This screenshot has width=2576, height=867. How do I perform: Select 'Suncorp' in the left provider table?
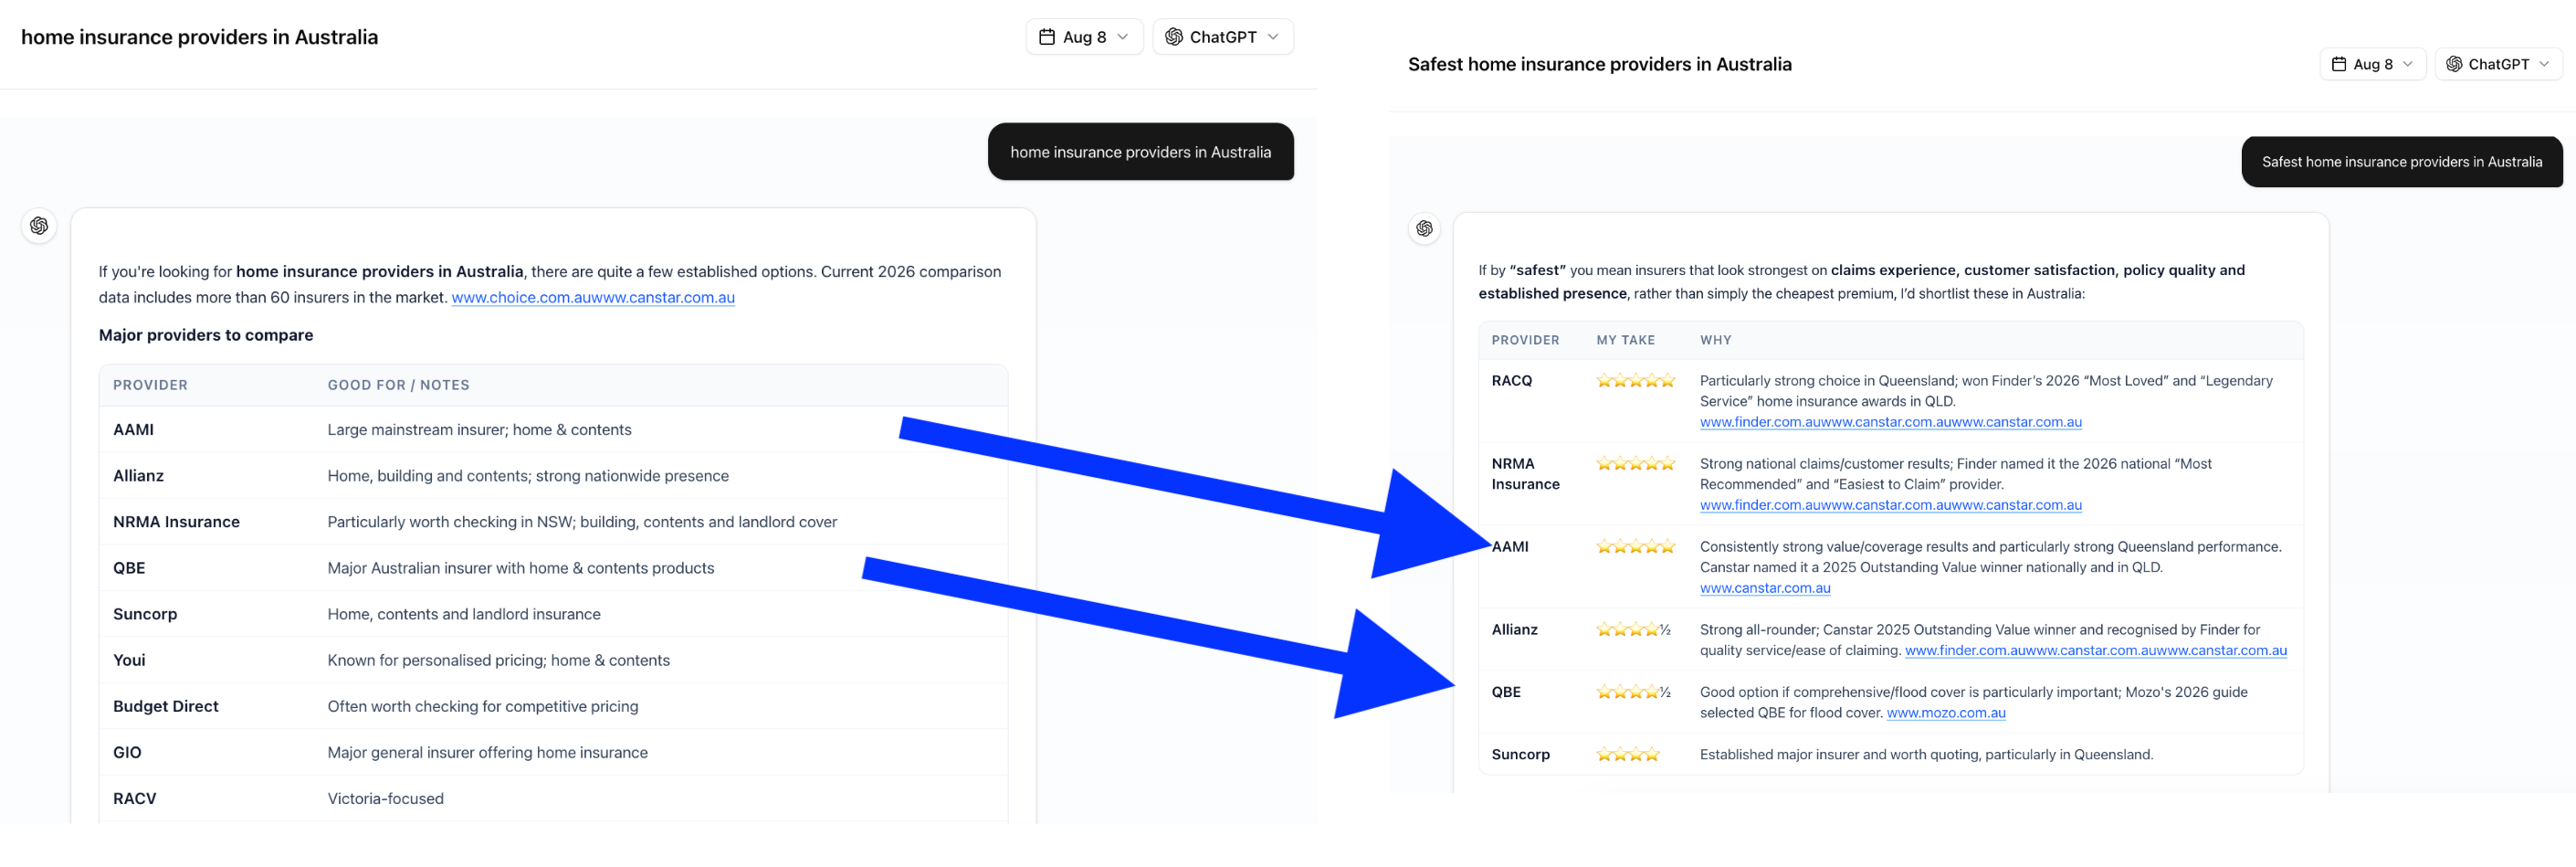[145, 614]
